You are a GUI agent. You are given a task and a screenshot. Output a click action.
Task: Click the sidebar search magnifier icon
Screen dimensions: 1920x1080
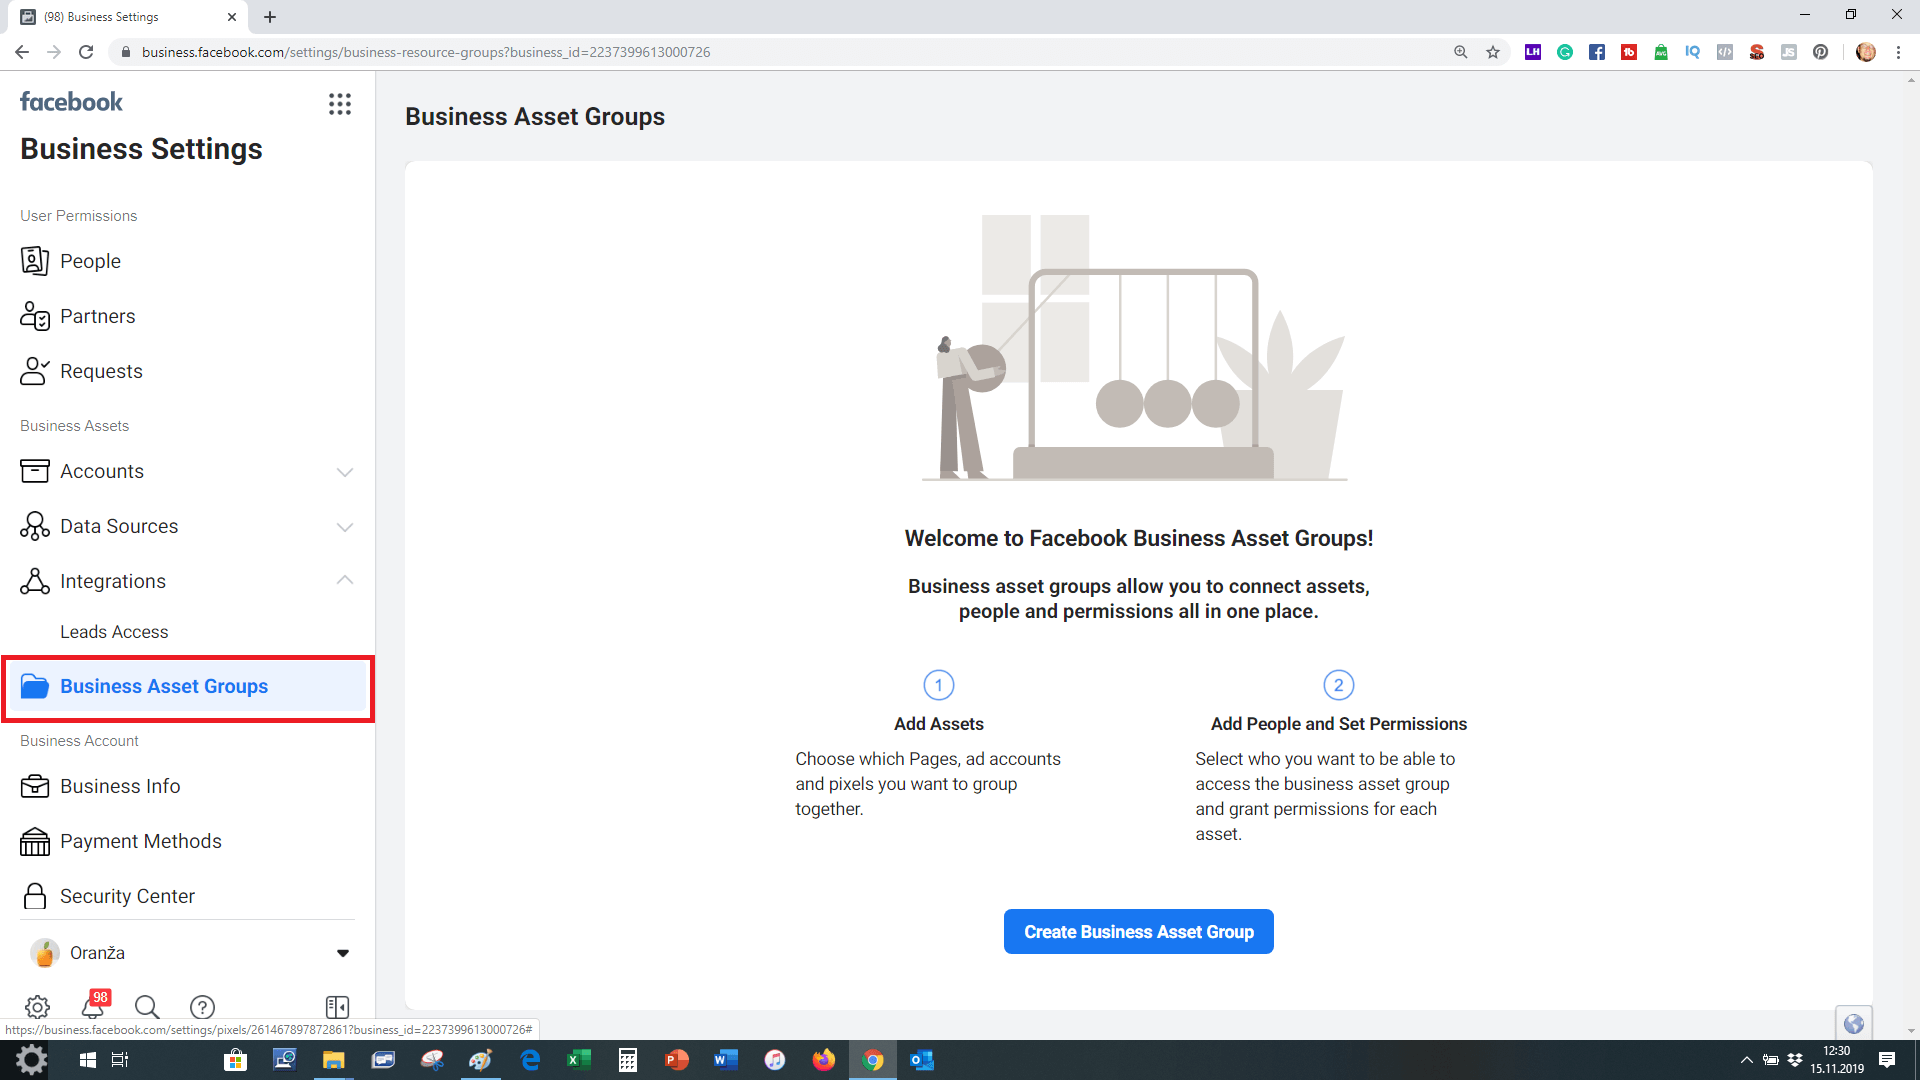147,1006
